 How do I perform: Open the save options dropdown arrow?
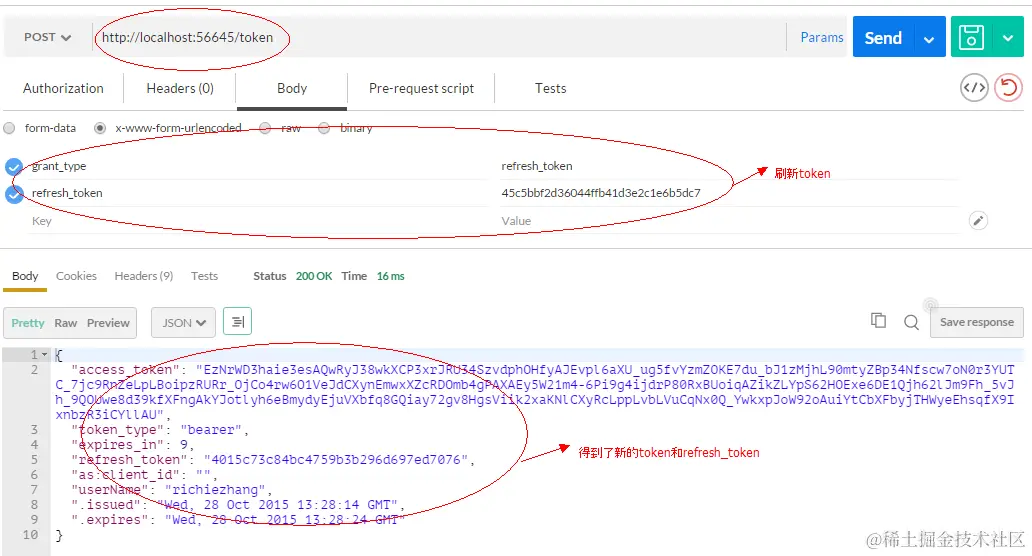point(1008,38)
